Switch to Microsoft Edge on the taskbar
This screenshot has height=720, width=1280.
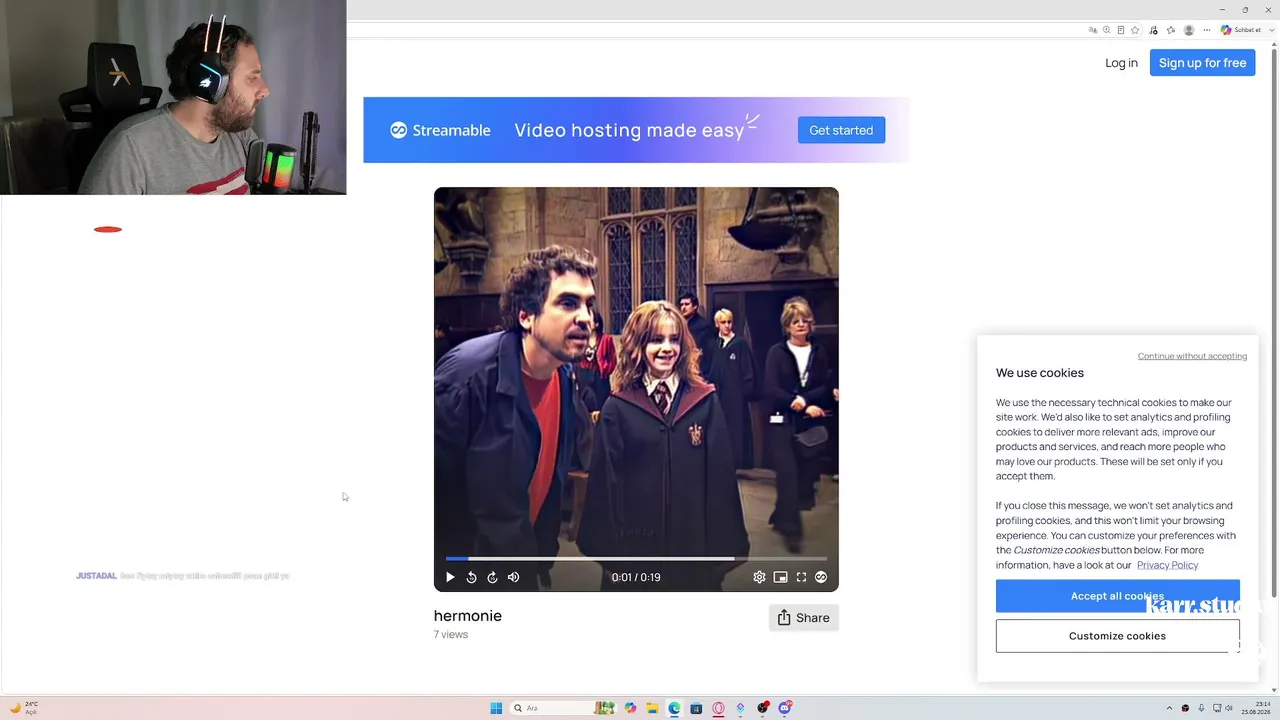[674, 708]
